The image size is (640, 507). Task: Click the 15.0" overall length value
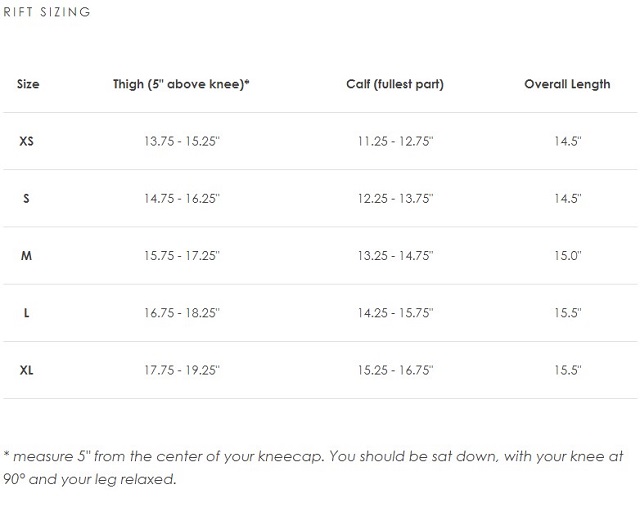point(568,256)
